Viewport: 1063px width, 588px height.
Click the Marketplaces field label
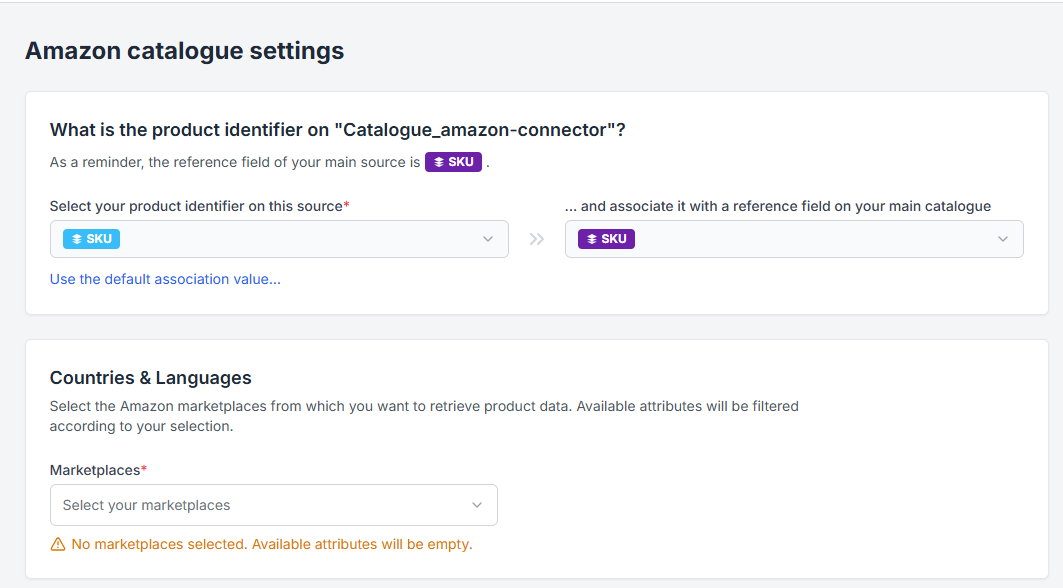tap(98, 470)
